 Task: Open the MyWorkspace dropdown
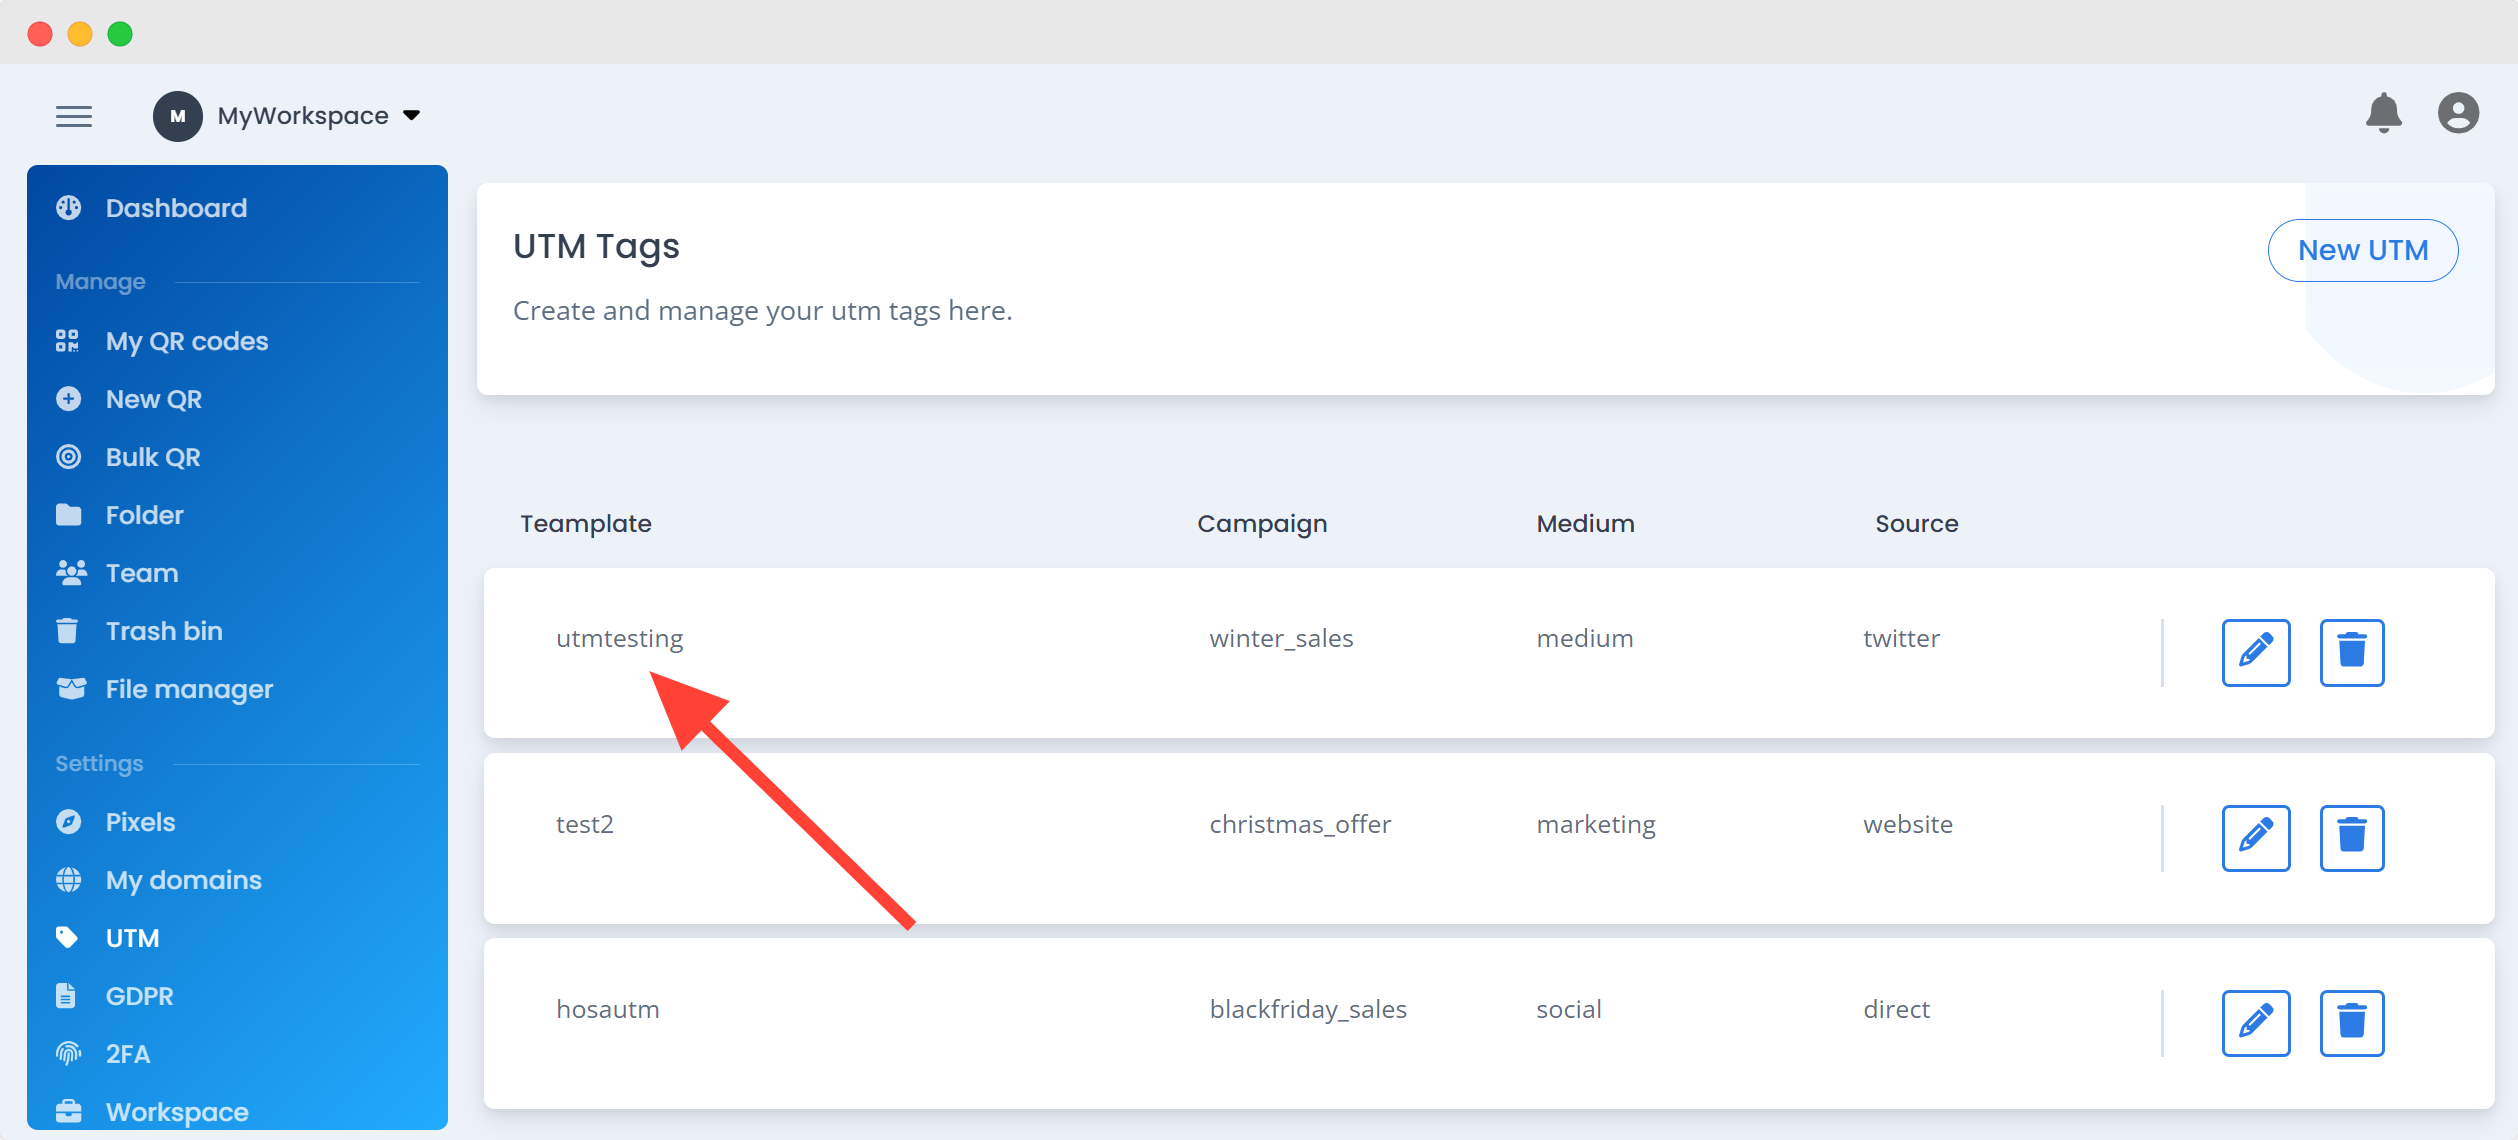[x=411, y=115]
